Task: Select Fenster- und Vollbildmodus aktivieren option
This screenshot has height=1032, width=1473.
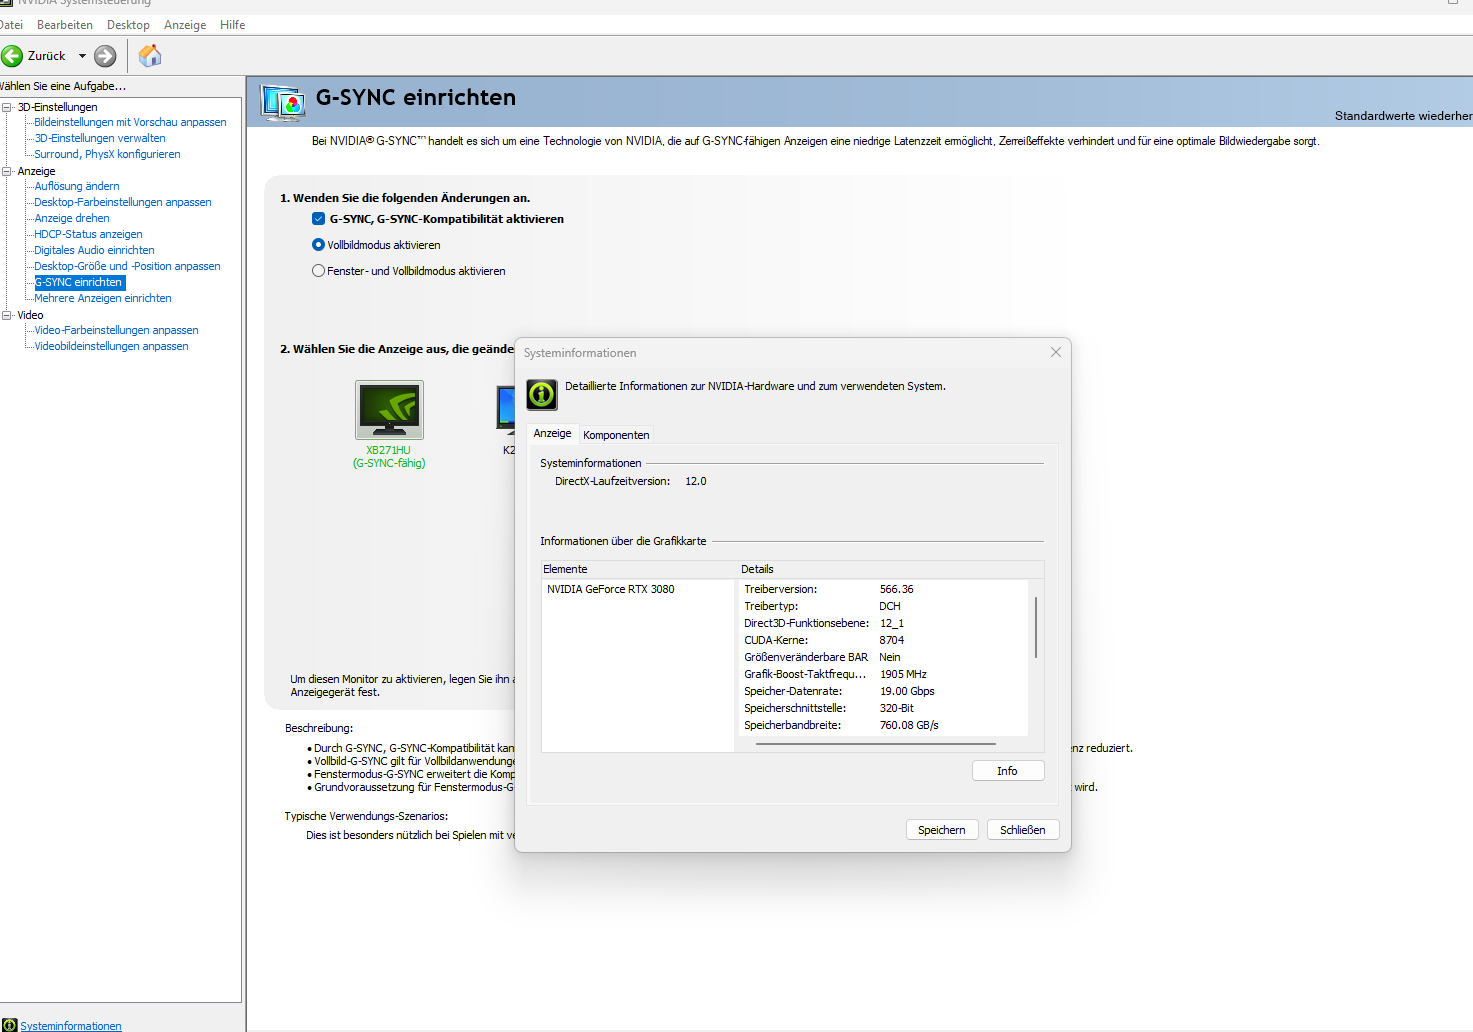Action: click(318, 271)
